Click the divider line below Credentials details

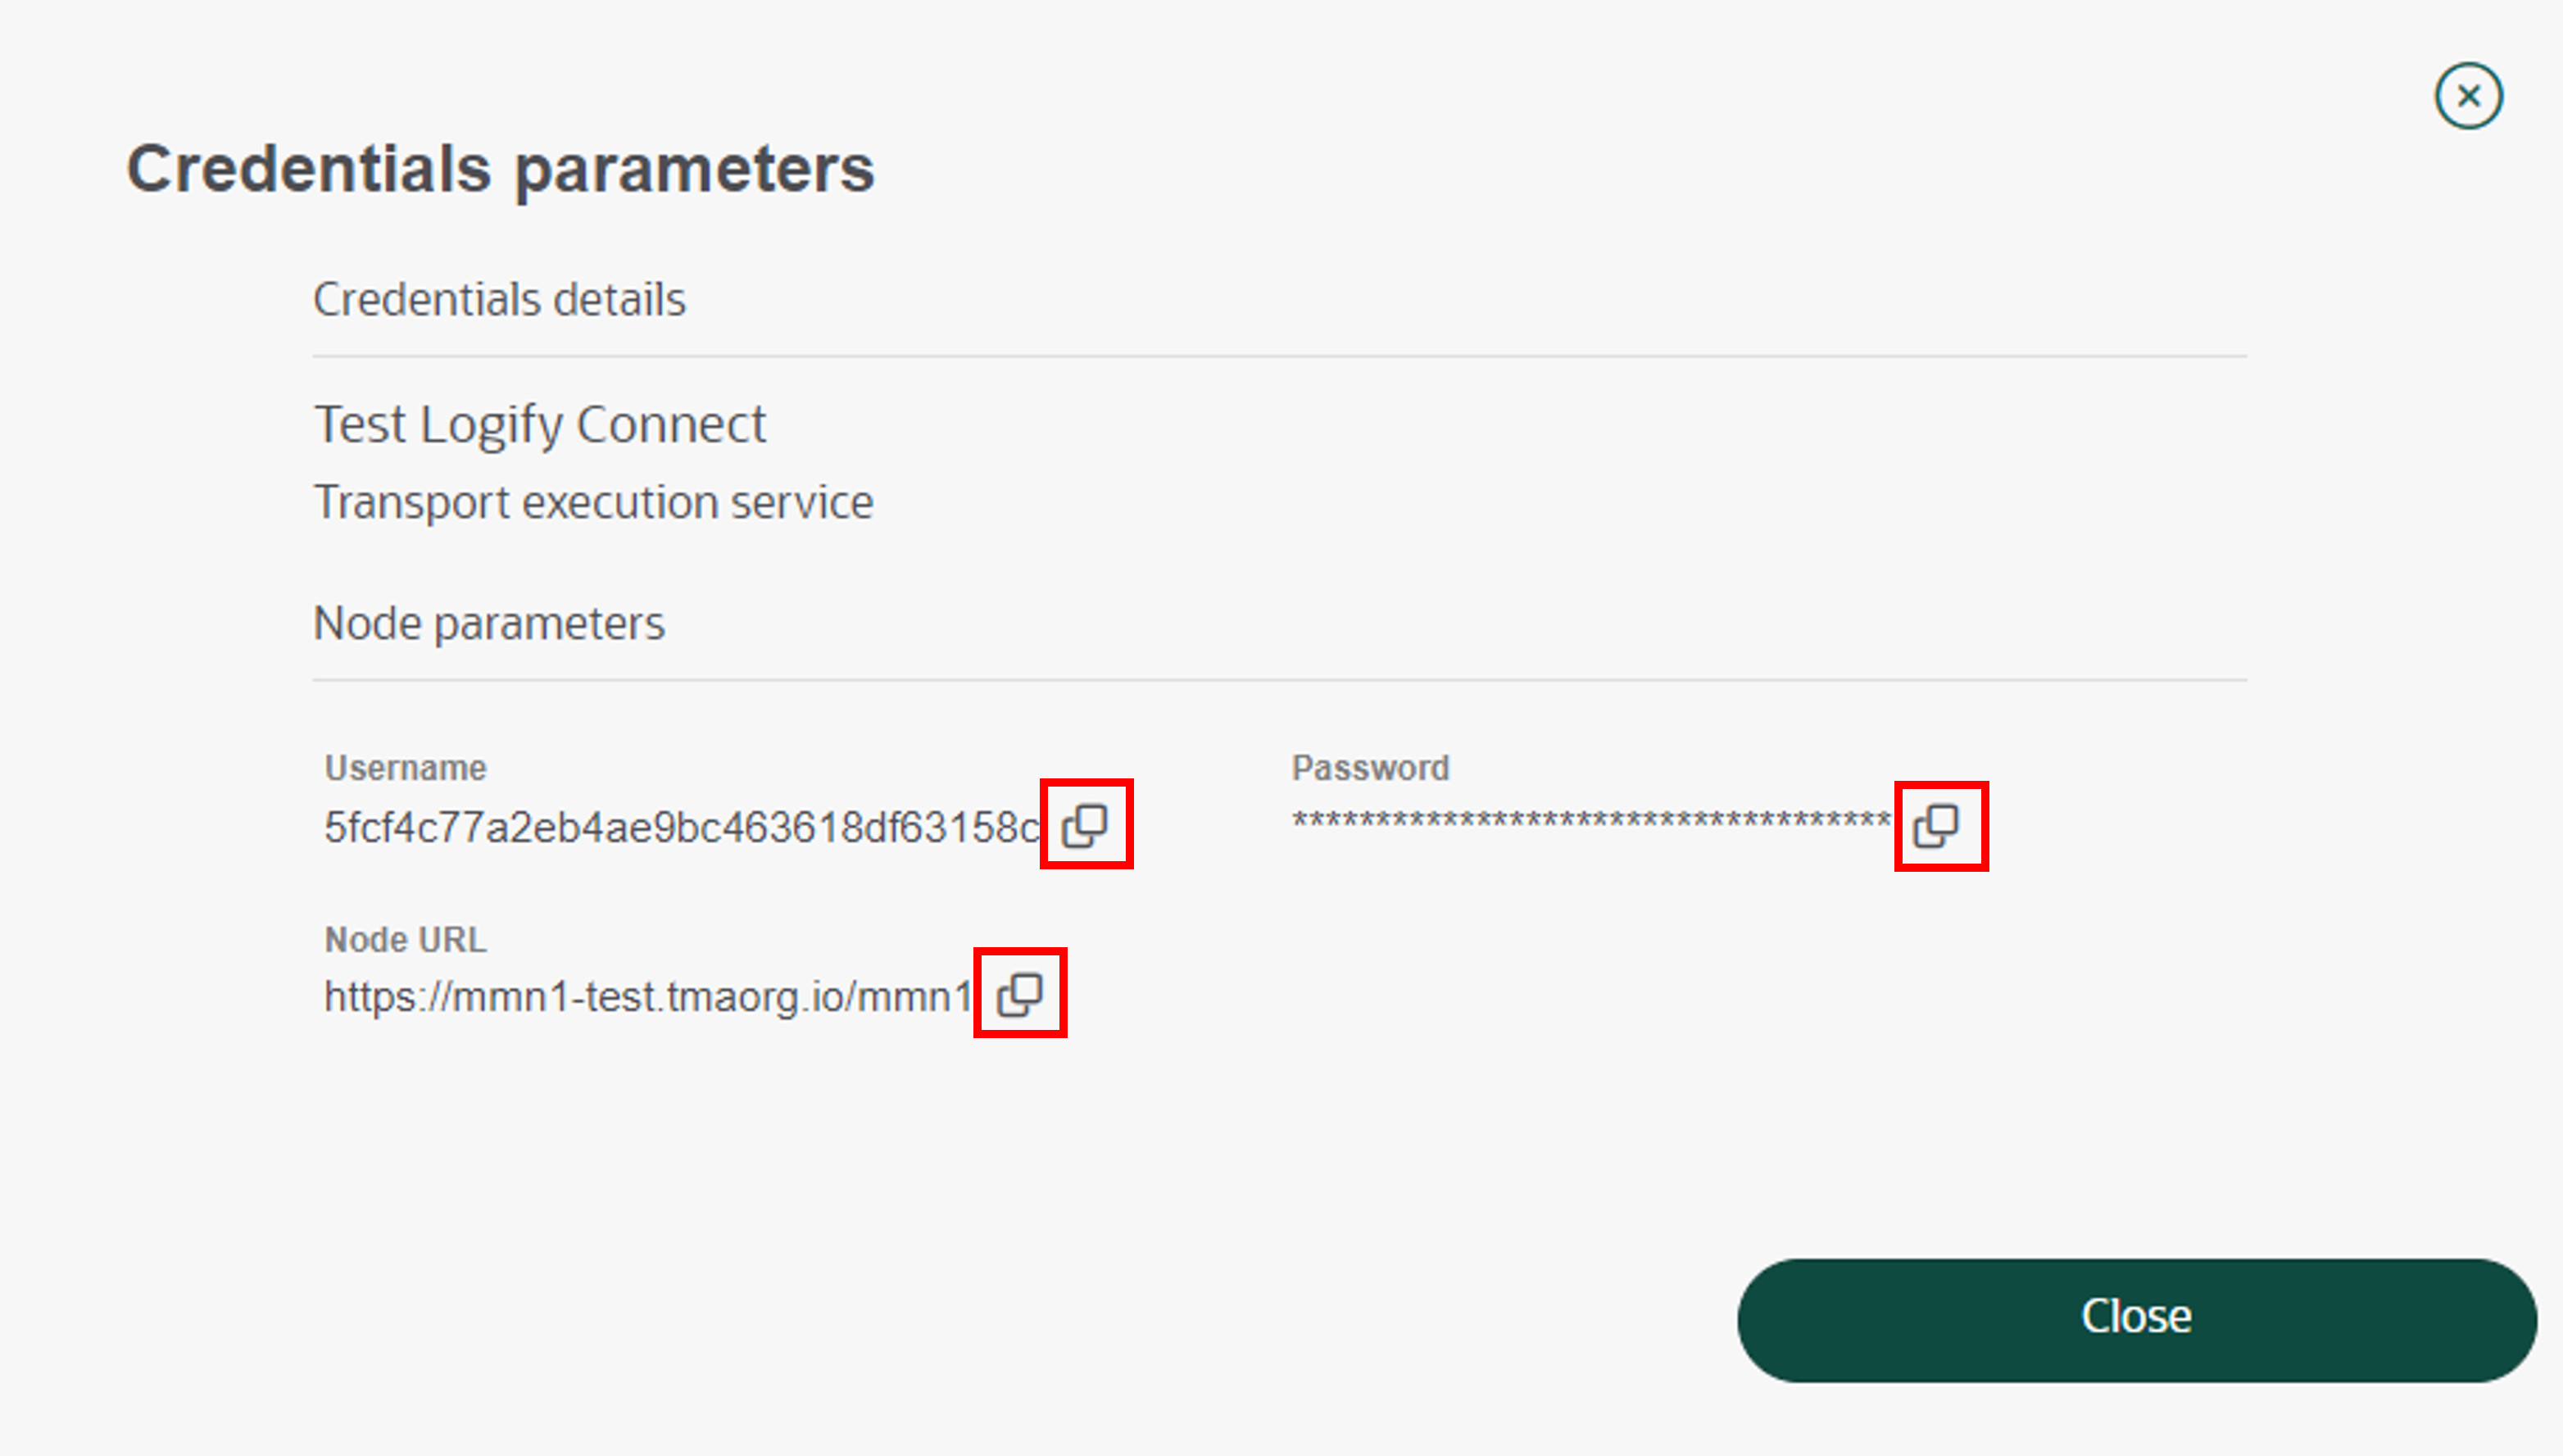(1279, 356)
